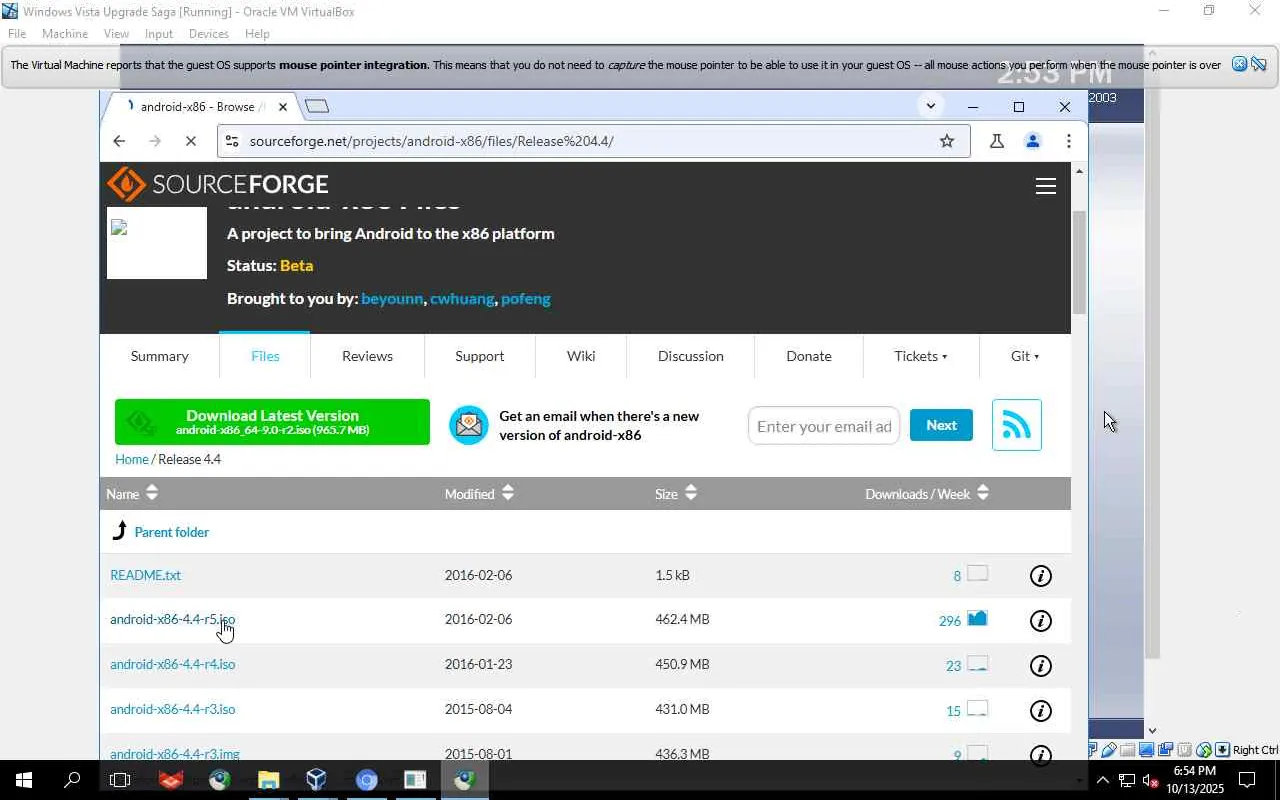Go back in the browser
The height and width of the screenshot is (800, 1280).
pos(119,141)
